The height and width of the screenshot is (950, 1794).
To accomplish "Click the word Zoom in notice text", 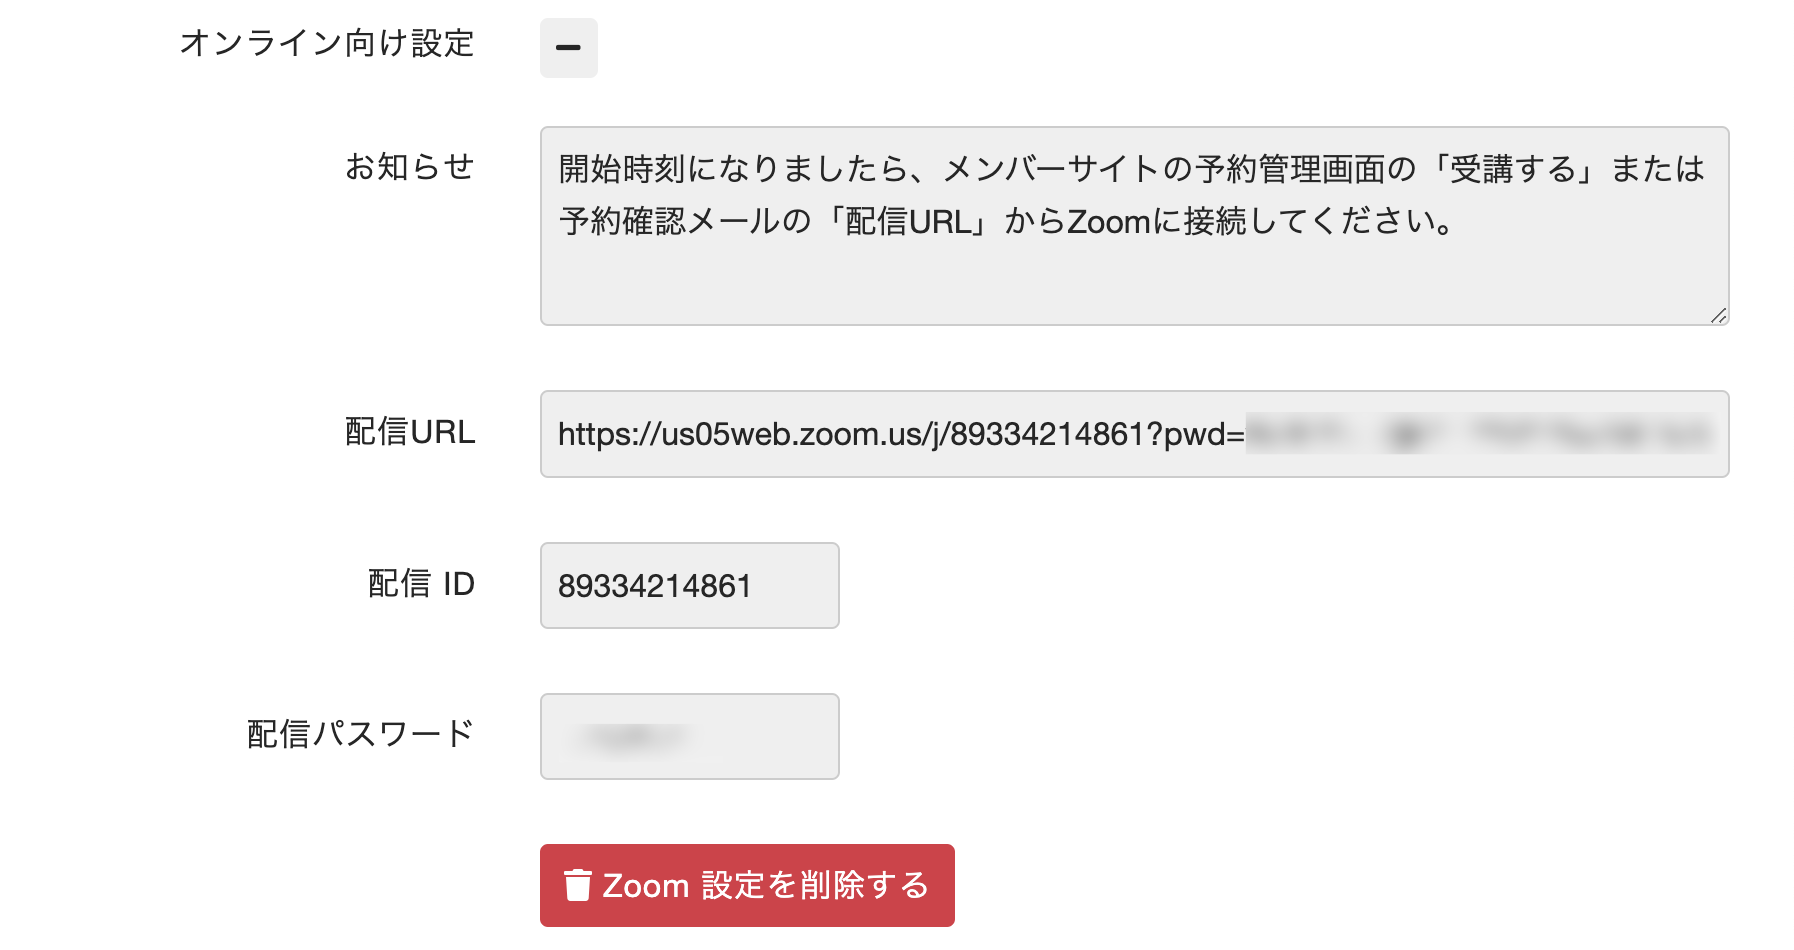I will click(x=1108, y=221).
